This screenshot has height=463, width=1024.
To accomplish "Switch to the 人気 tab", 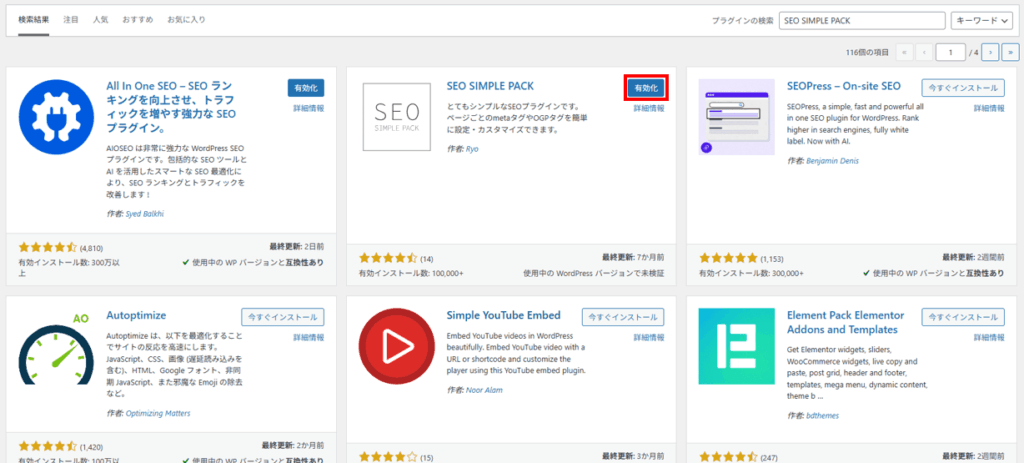I will pos(101,20).
